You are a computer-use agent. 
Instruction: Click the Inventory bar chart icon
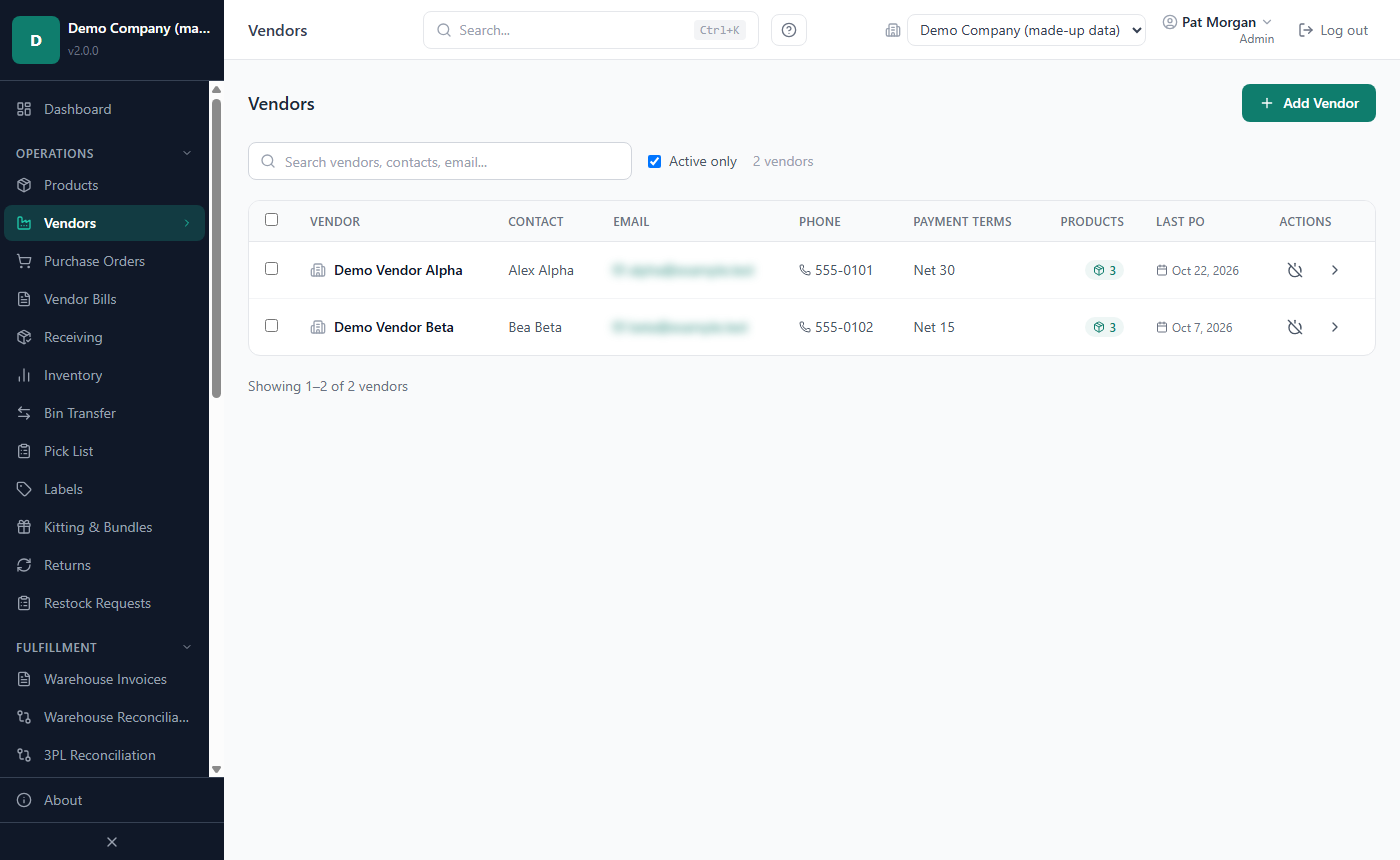click(x=24, y=375)
